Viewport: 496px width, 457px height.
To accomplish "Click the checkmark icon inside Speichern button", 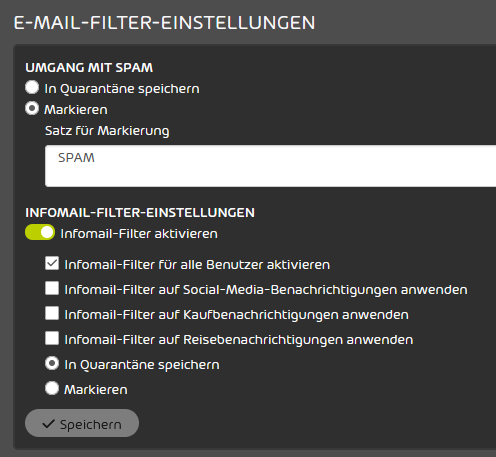I will [48, 424].
